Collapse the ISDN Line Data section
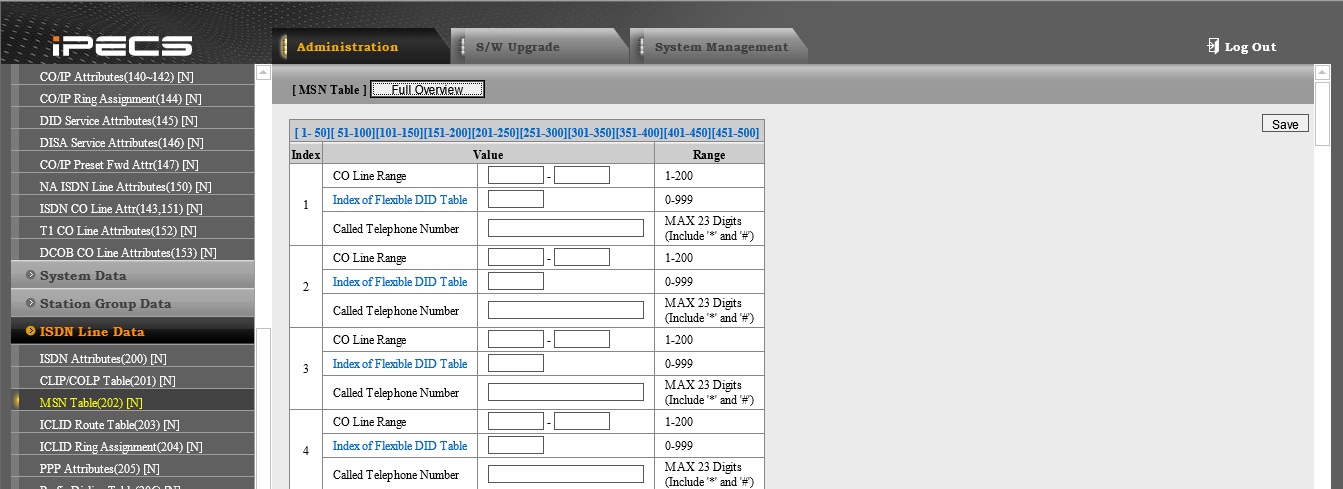The width and height of the screenshot is (1343, 489). click(x=92, y=332)
